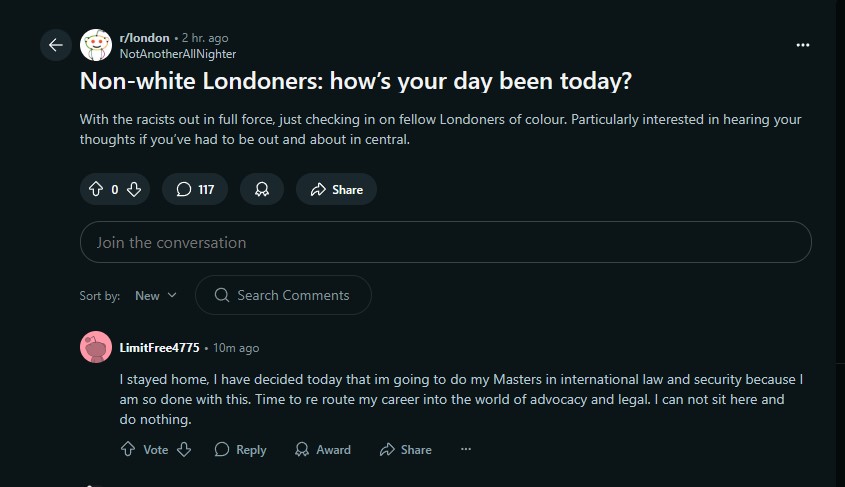Screen dimensions: 845x487
Task: Open the r/london subreddit link
Action: [144, 38]
